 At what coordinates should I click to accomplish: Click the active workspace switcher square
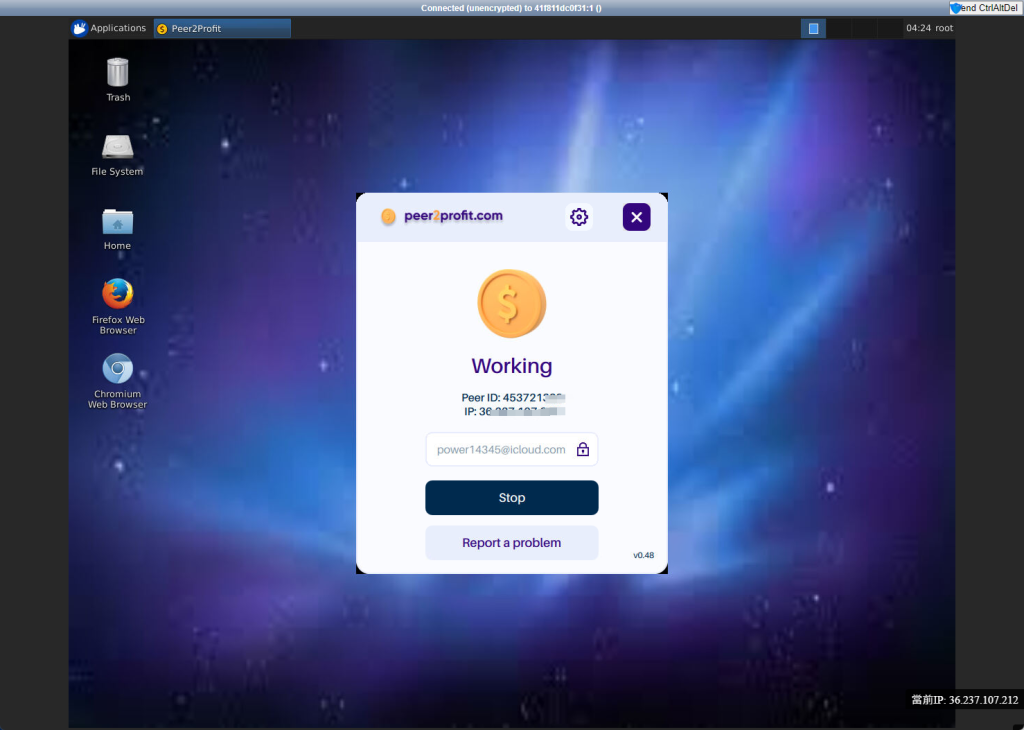click(x=813, y=28)
